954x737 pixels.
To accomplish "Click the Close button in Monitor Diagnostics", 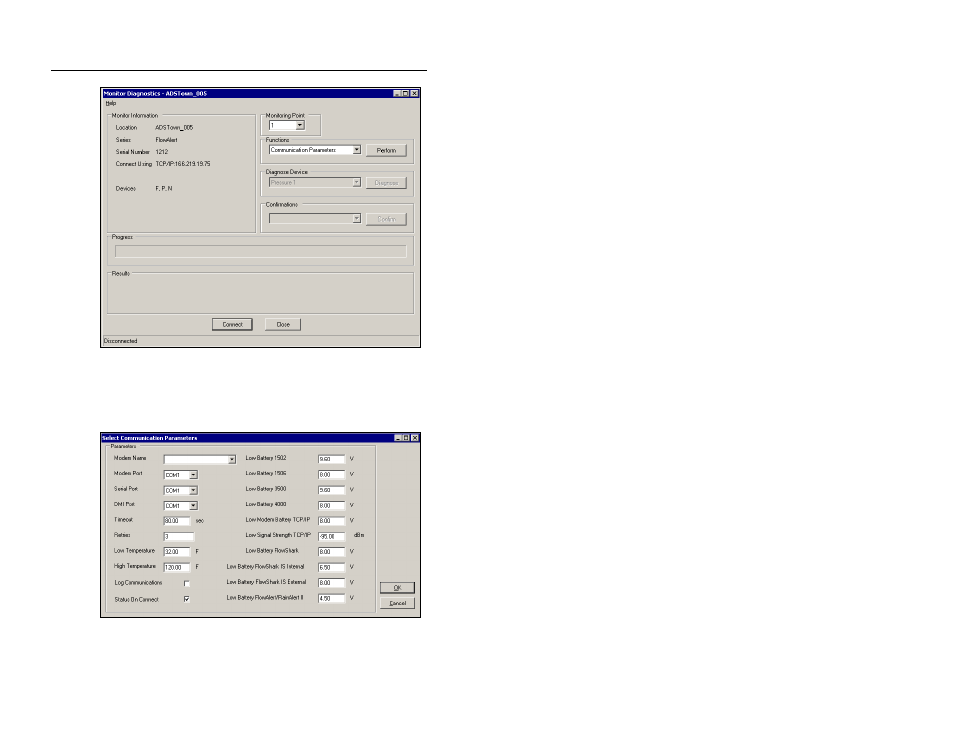I will pyautogui.click(x=283, y=324).
